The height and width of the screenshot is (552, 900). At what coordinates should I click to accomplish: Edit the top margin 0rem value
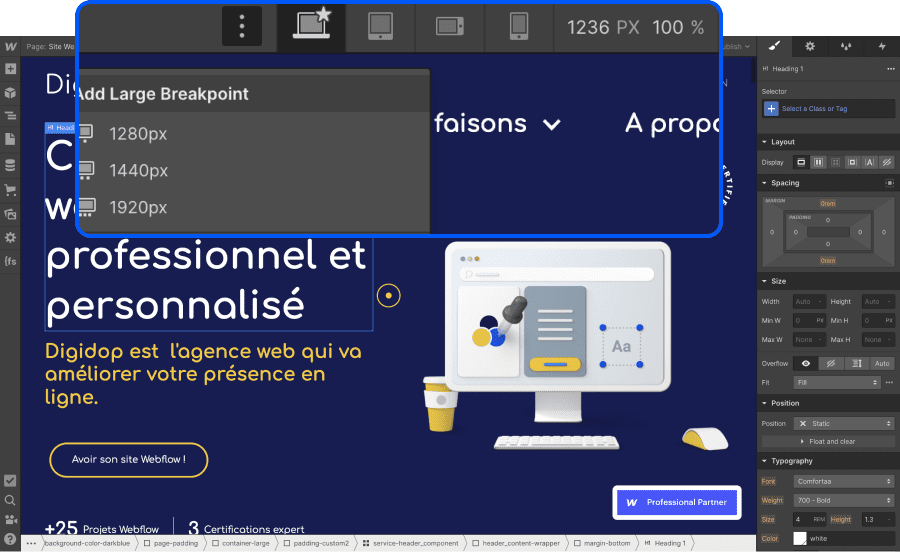[828, 204]
